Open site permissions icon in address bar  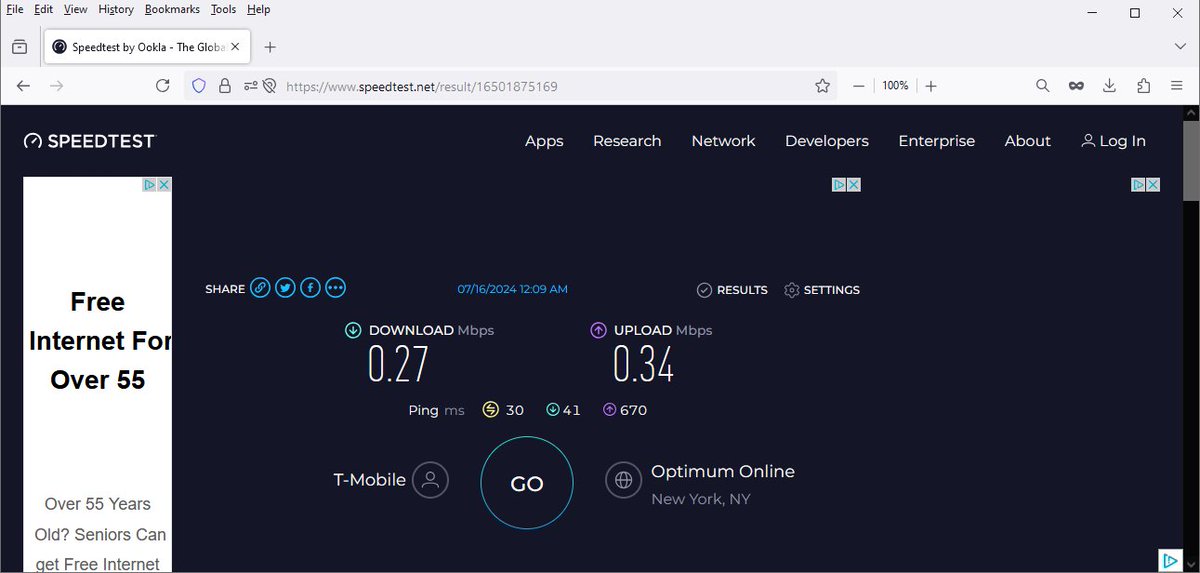[x=249, y=86]
